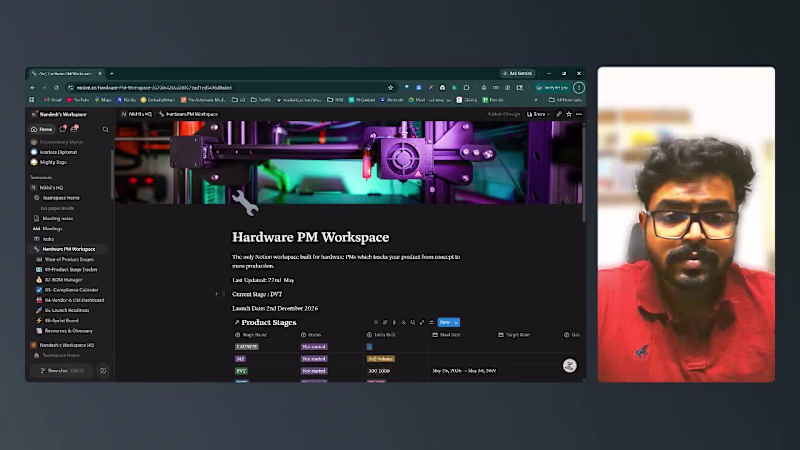Open the Share menu in Notion top bar

(x=537, y=114)
